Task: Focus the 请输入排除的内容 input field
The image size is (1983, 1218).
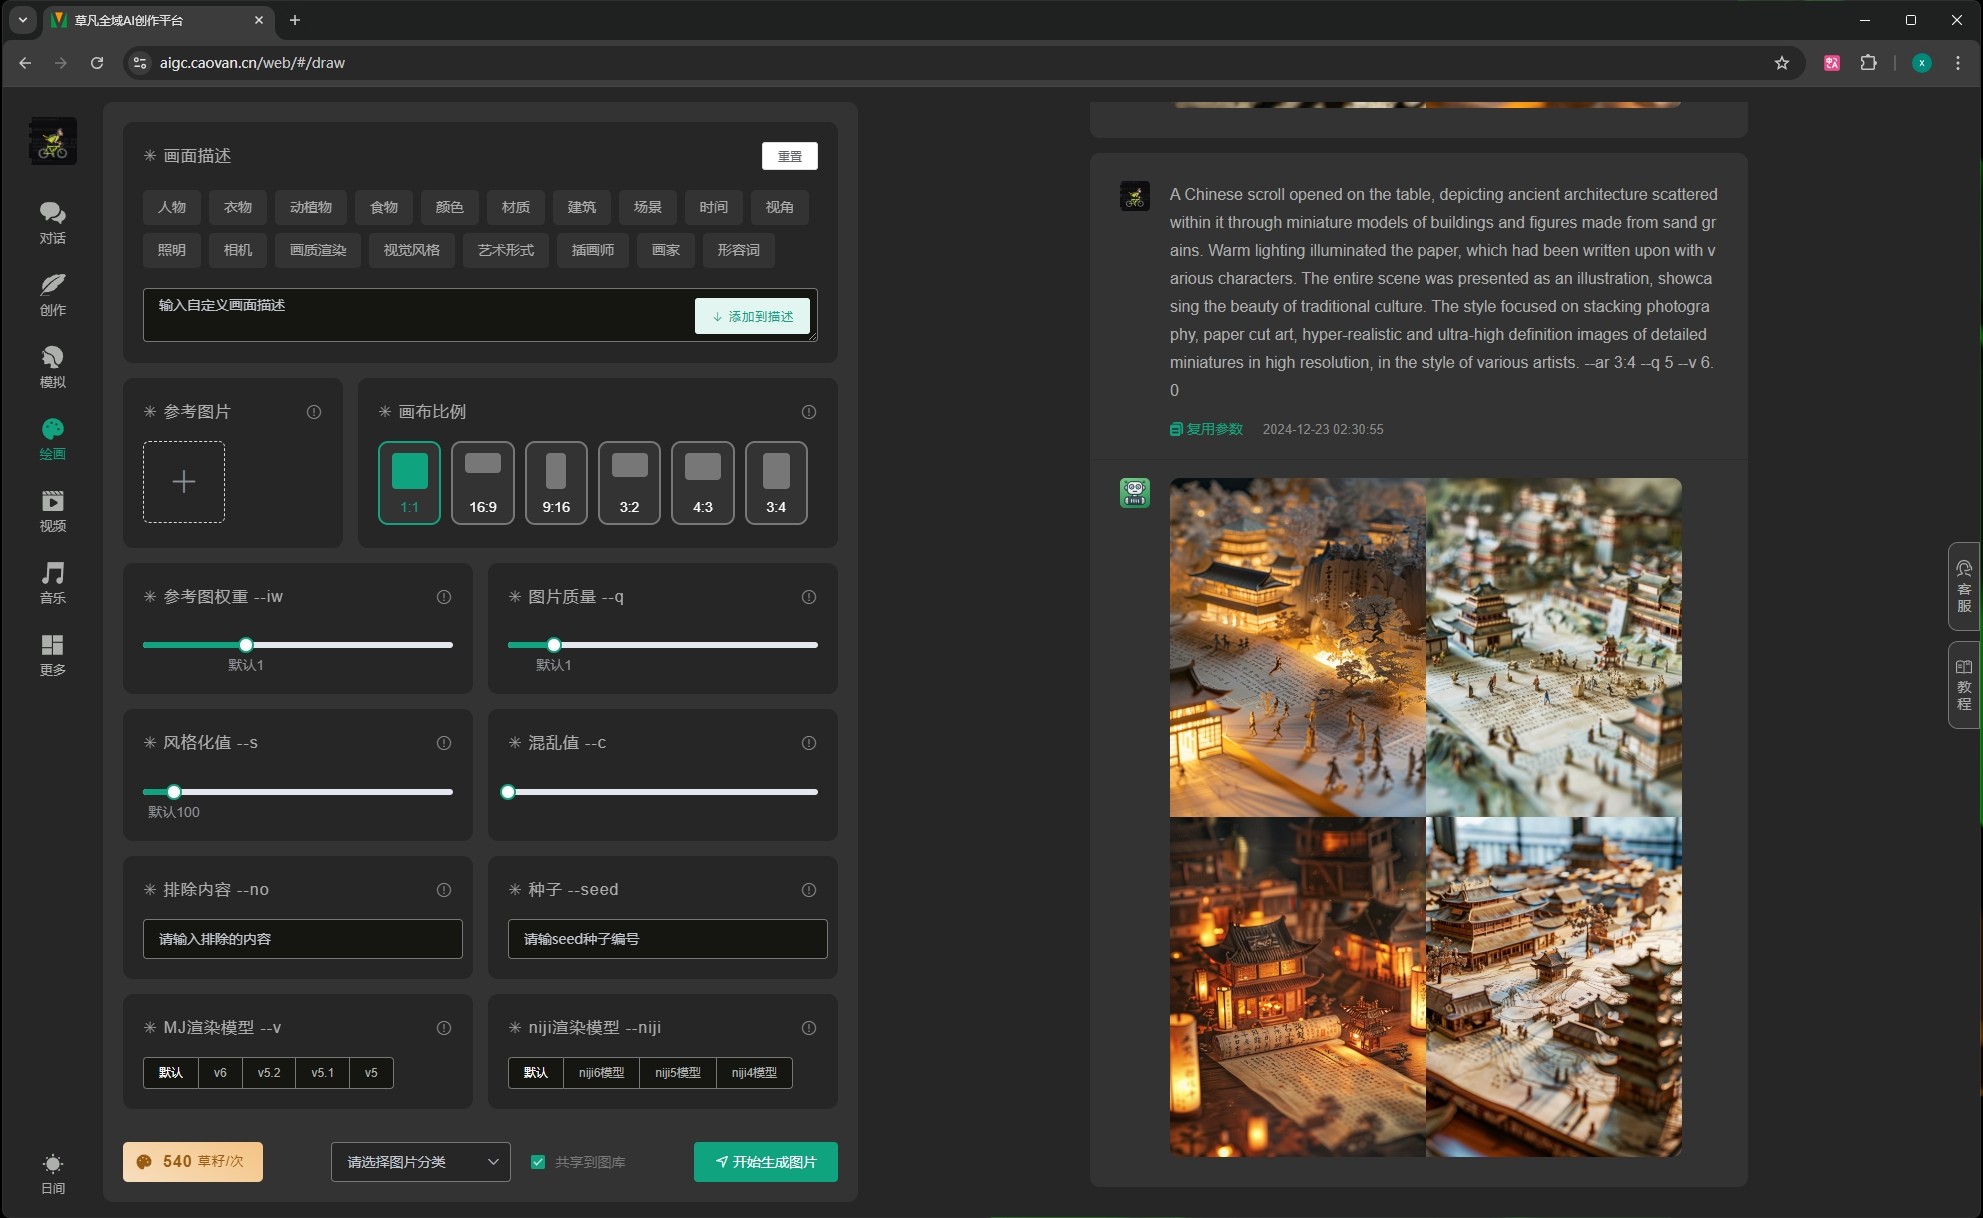Action: (303, 939)
